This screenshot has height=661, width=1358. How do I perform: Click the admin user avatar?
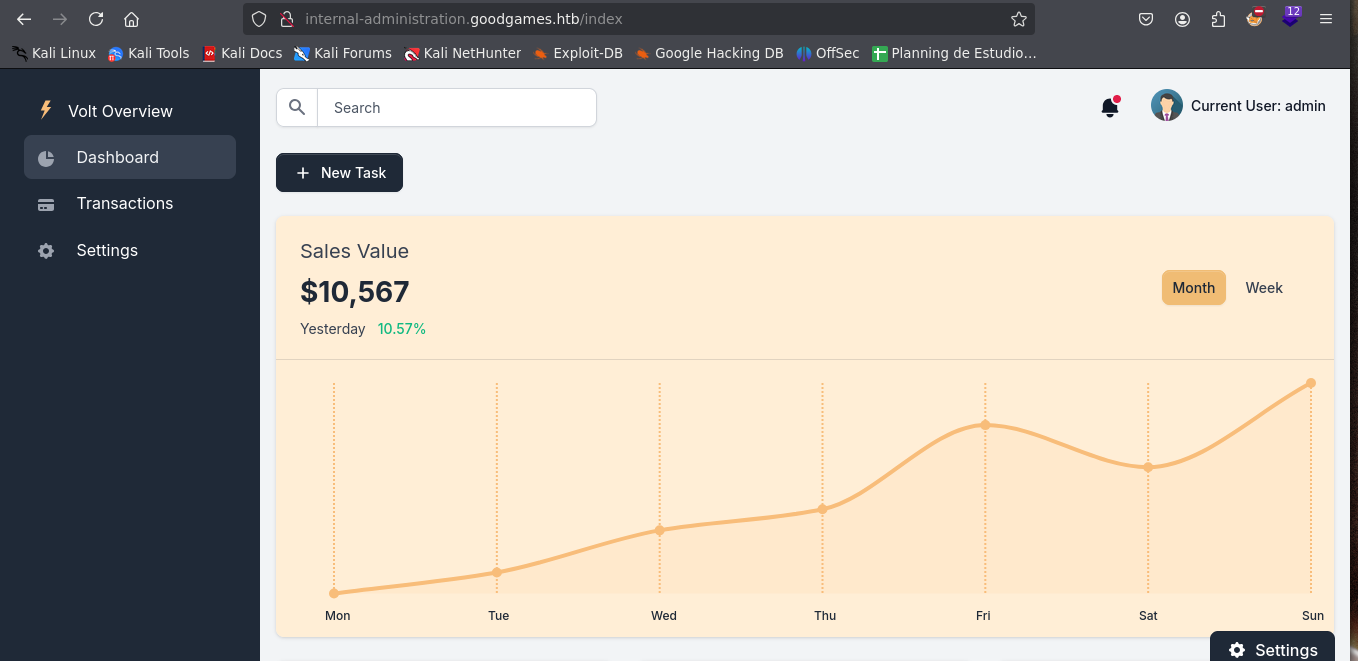pyautogui.click(x=1166, y=106)
